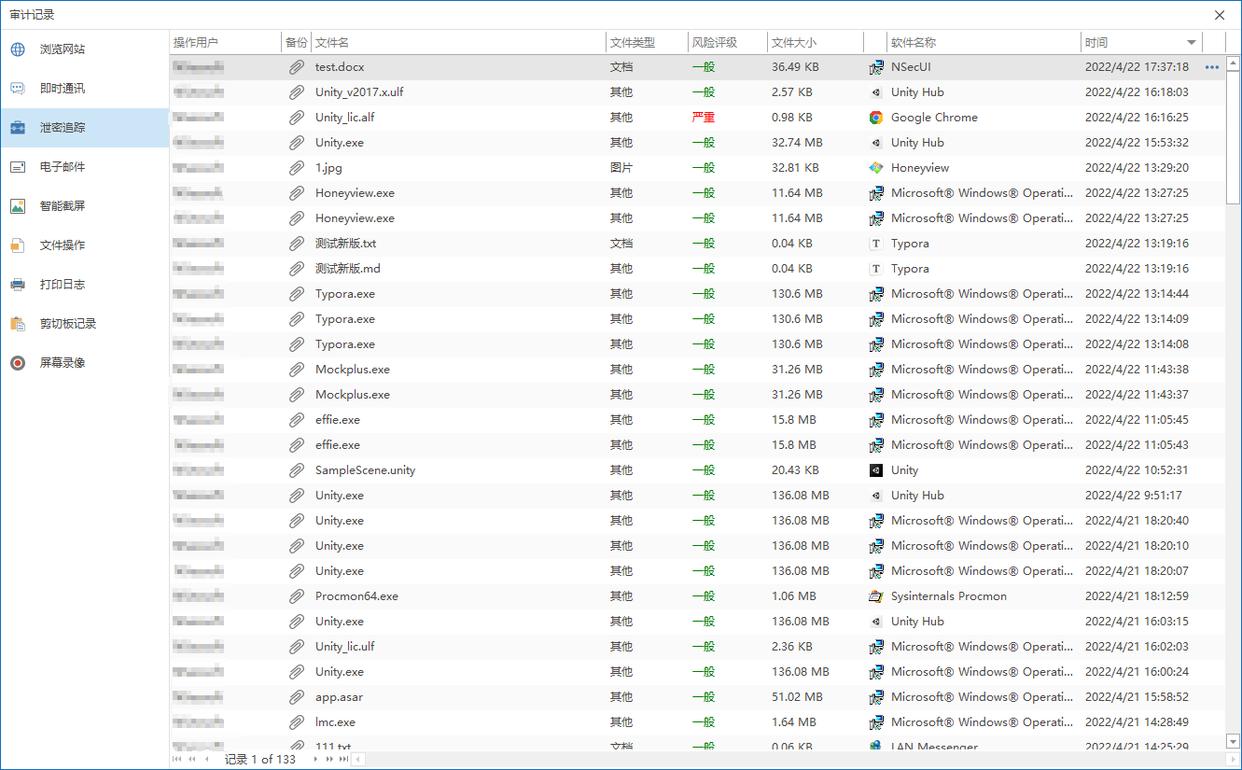1242x770 pixels.
Task: Sort by the 风险评级 column header
Action: point(714,43)
